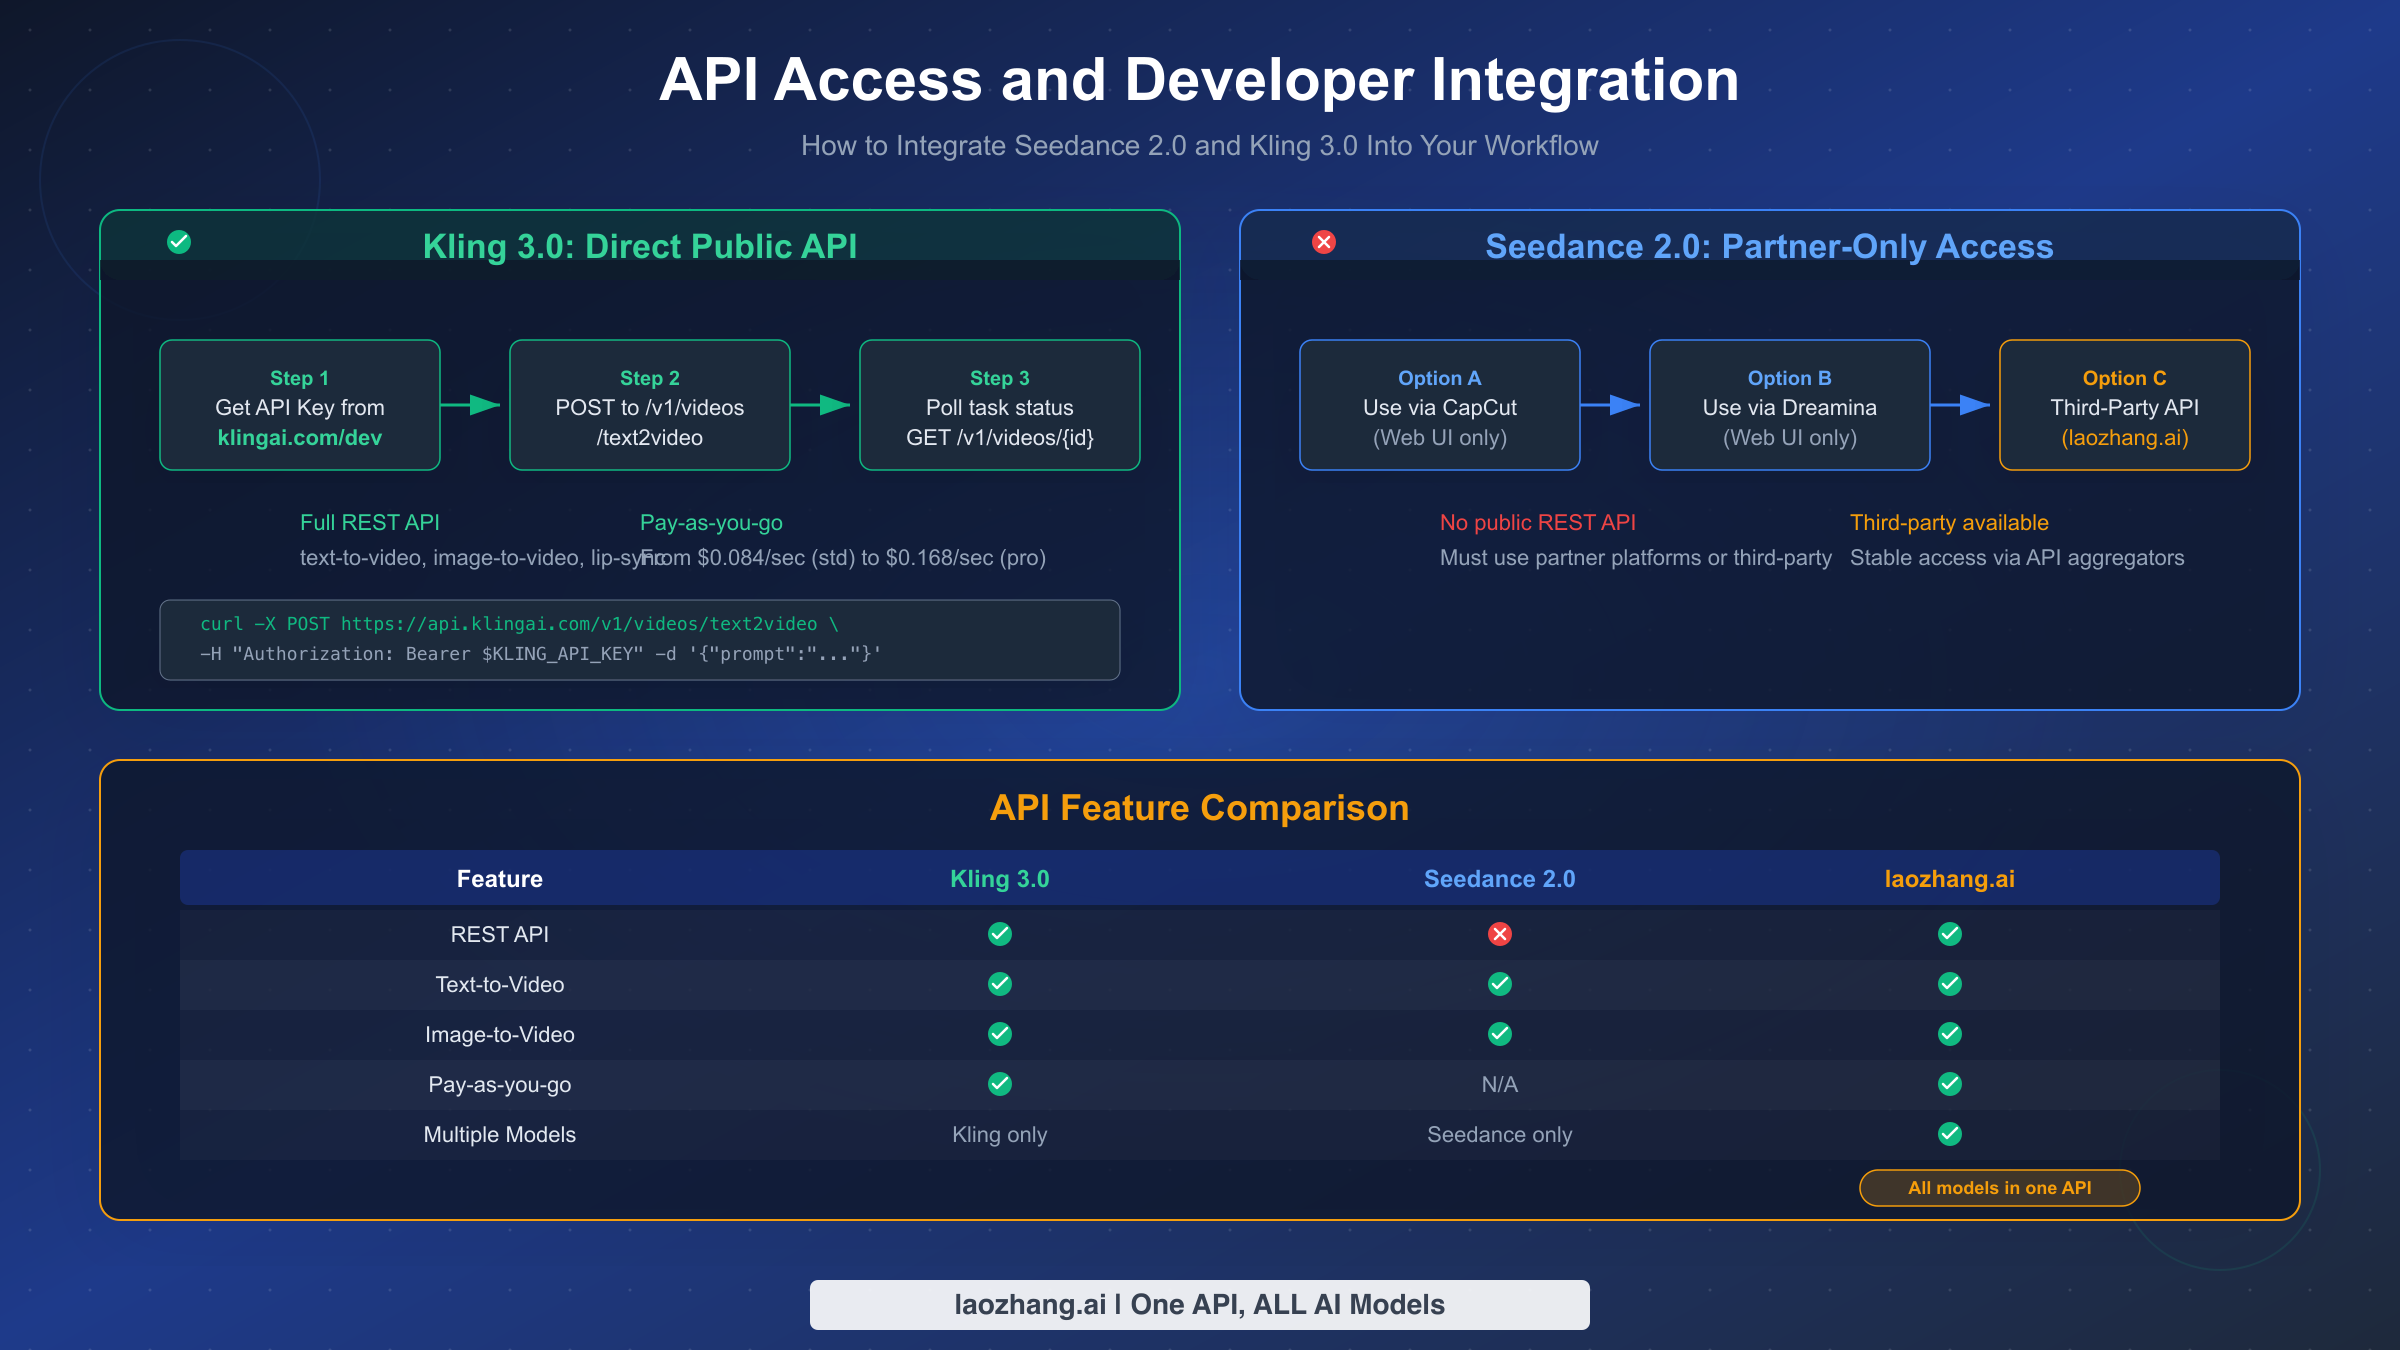Click the curl command code block
Screen dimensions: 2400x1350
[640, 640]
